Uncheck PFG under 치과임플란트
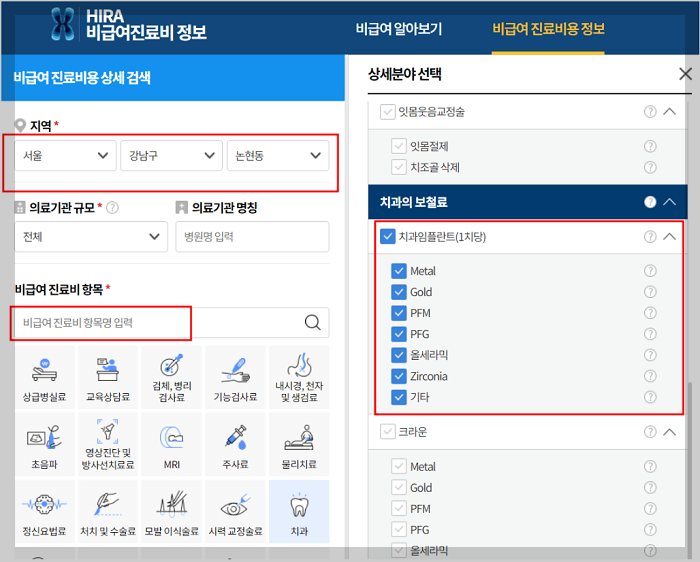Screen dimensions: 700x562 tap(399, 334)
